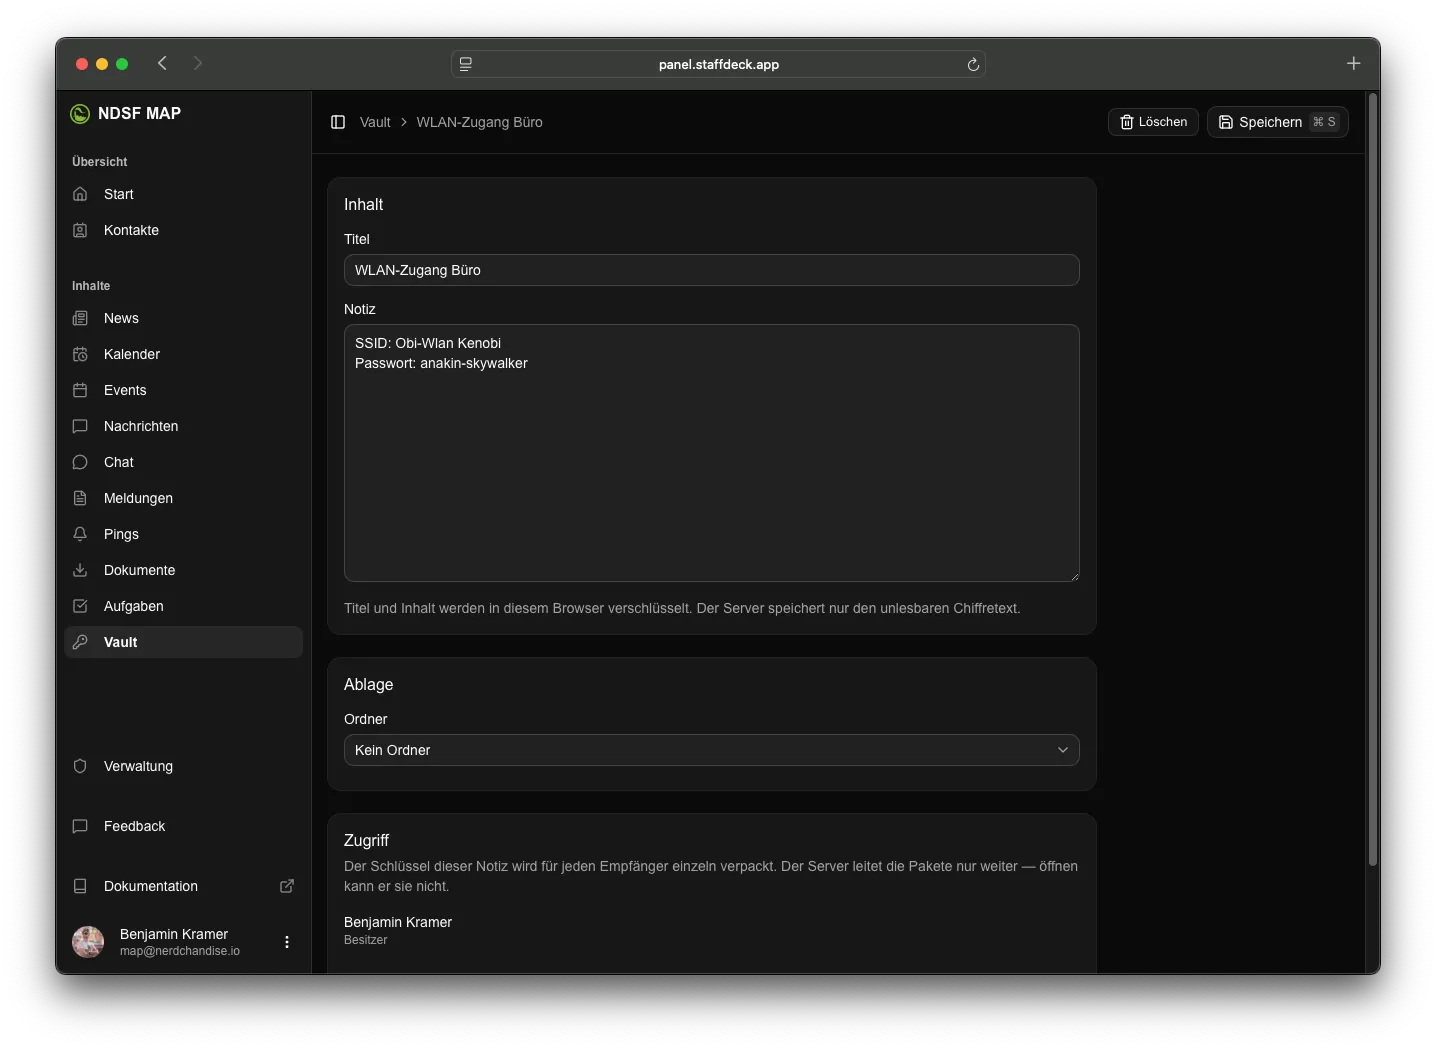Click the Events calendar icon
Screen dimensions: 1436x1048
[80, 390]
